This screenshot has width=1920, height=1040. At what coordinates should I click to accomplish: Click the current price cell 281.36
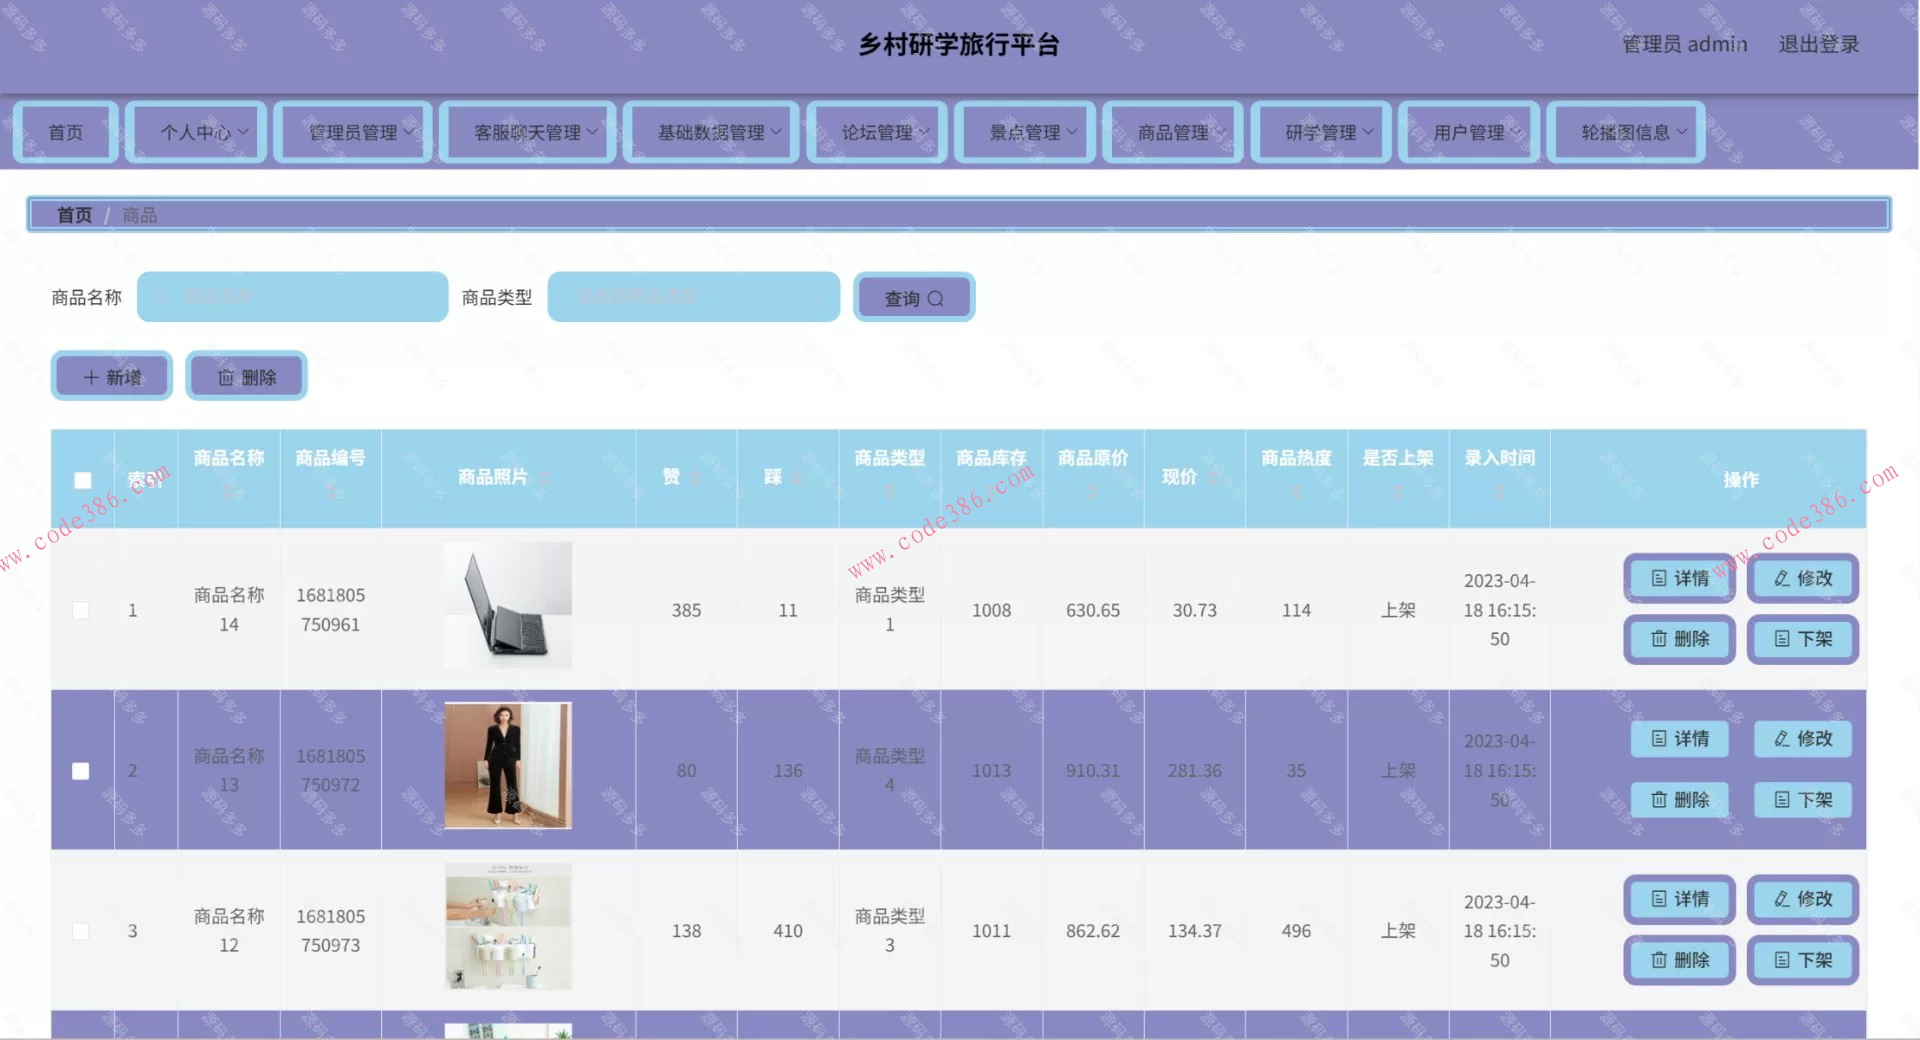pyautogui.click(x=1195, y=771)
